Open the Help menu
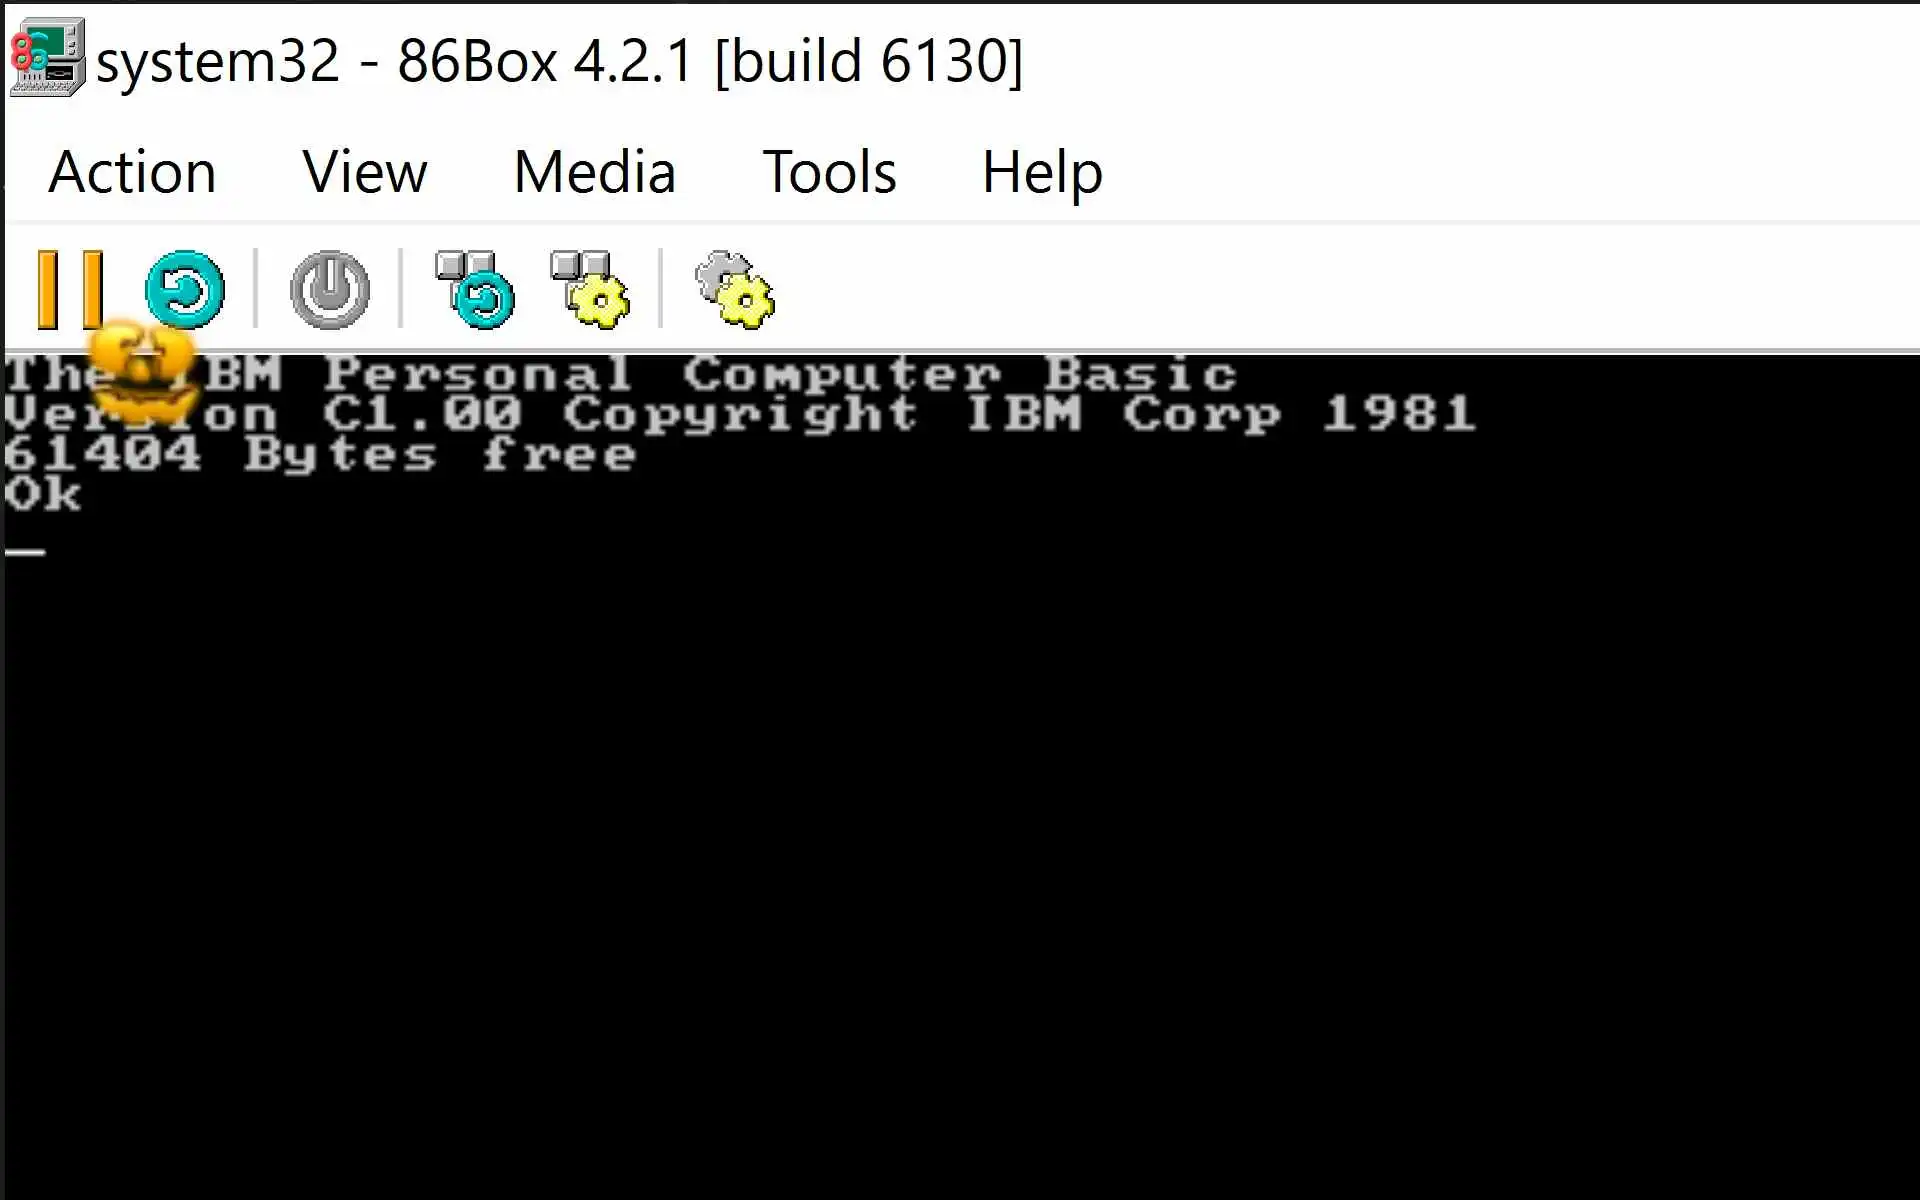The image size is (1920, 1200). [1042, 171]
